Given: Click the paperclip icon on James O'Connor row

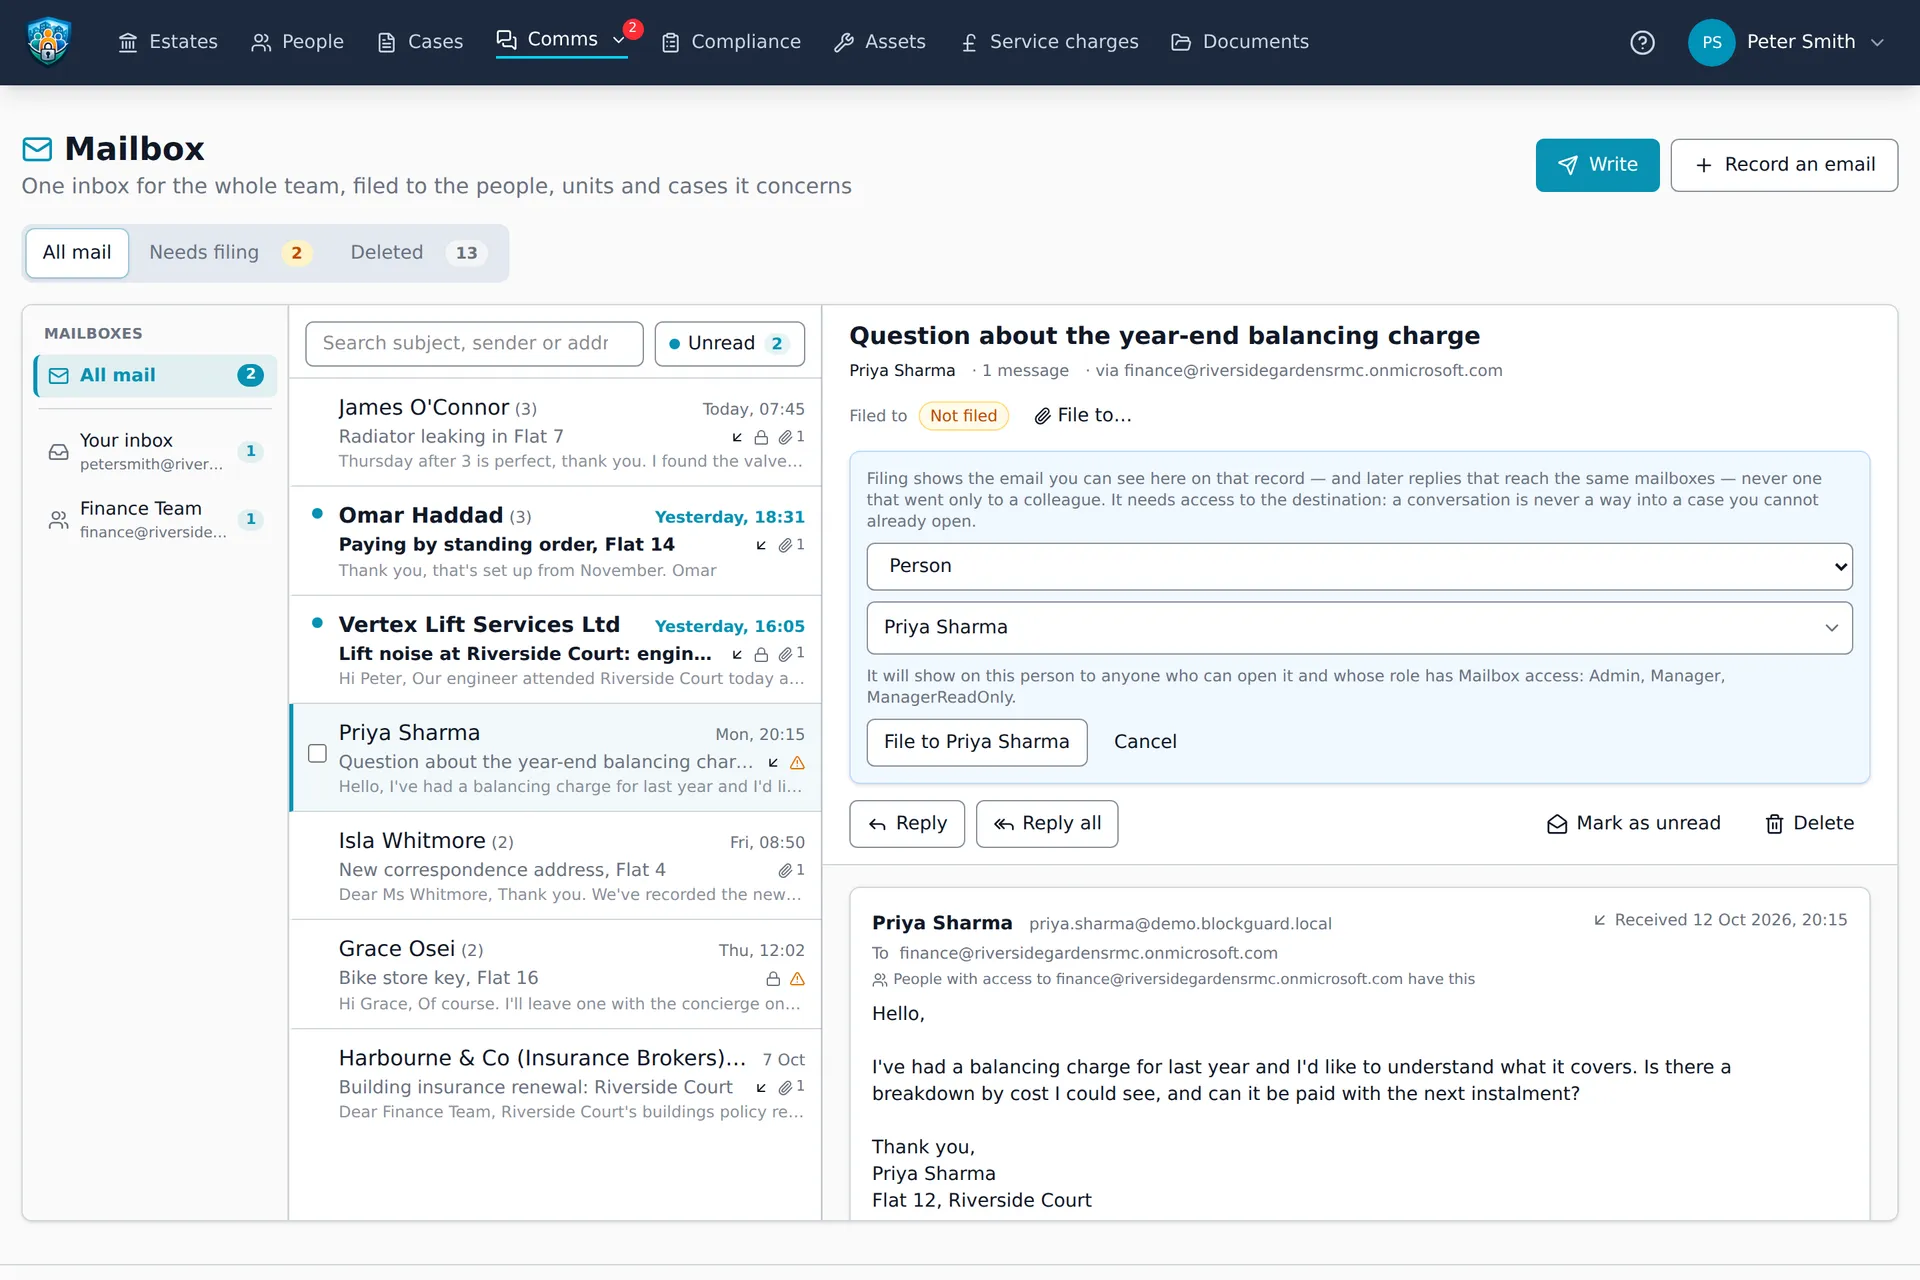Looking at the screenshot, I should click(x=785, y=437).
